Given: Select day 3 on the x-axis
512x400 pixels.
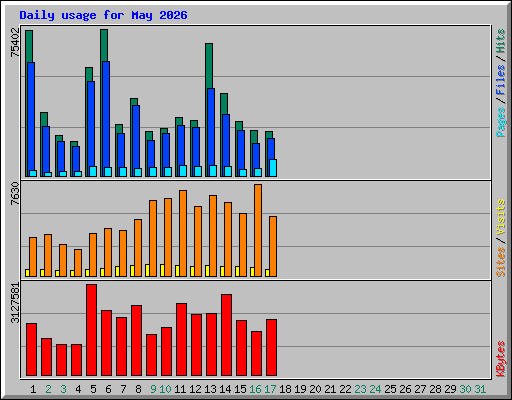Looking at the screenshot, I should pos(63,389).
